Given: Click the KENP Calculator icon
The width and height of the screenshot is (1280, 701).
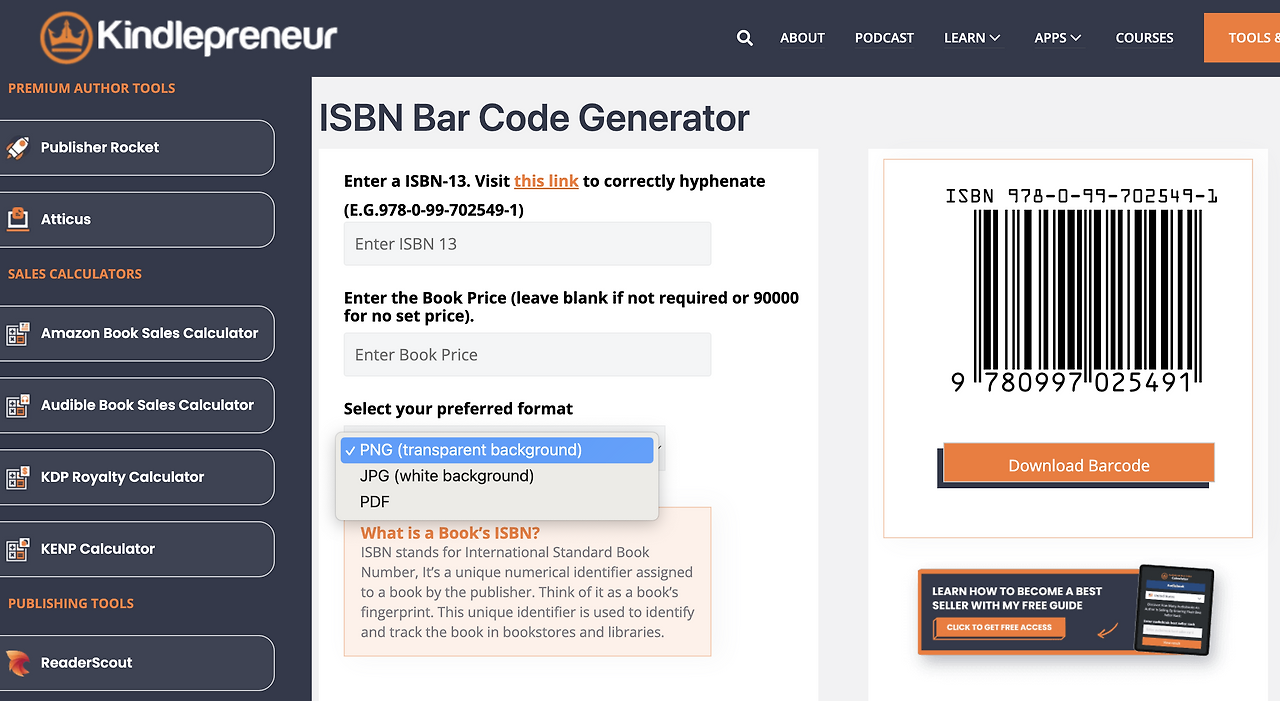Looking at the screenshot, I should 17,550.
